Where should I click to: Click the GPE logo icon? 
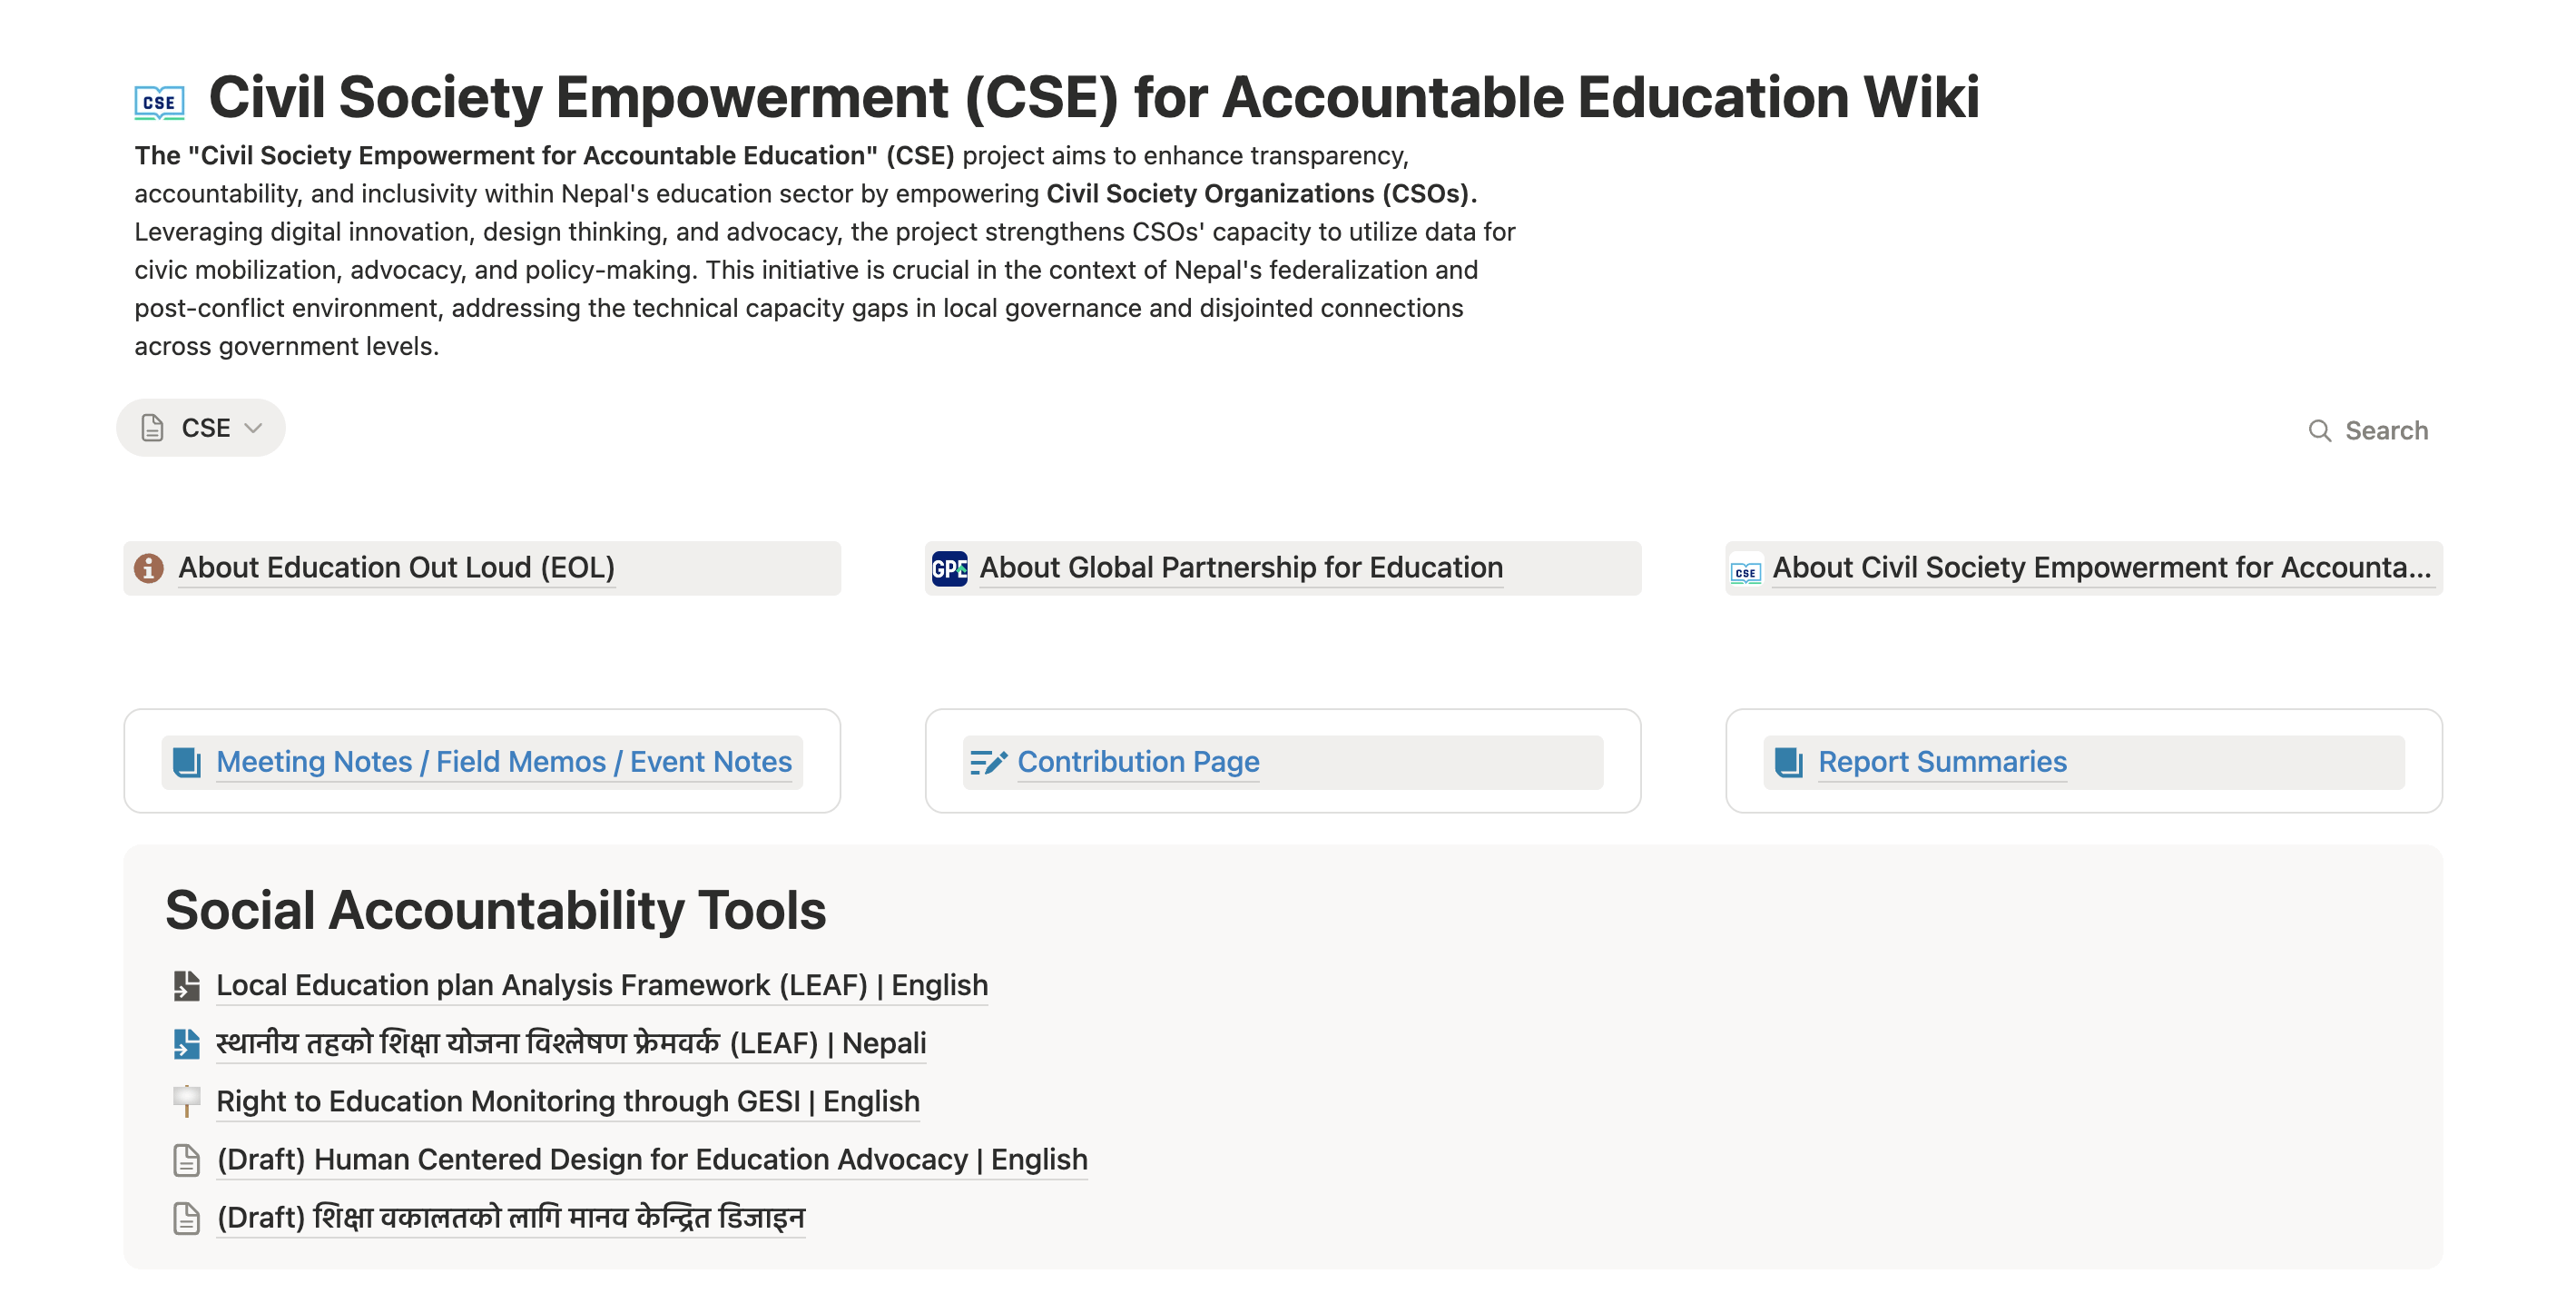[x=949, y=568]
